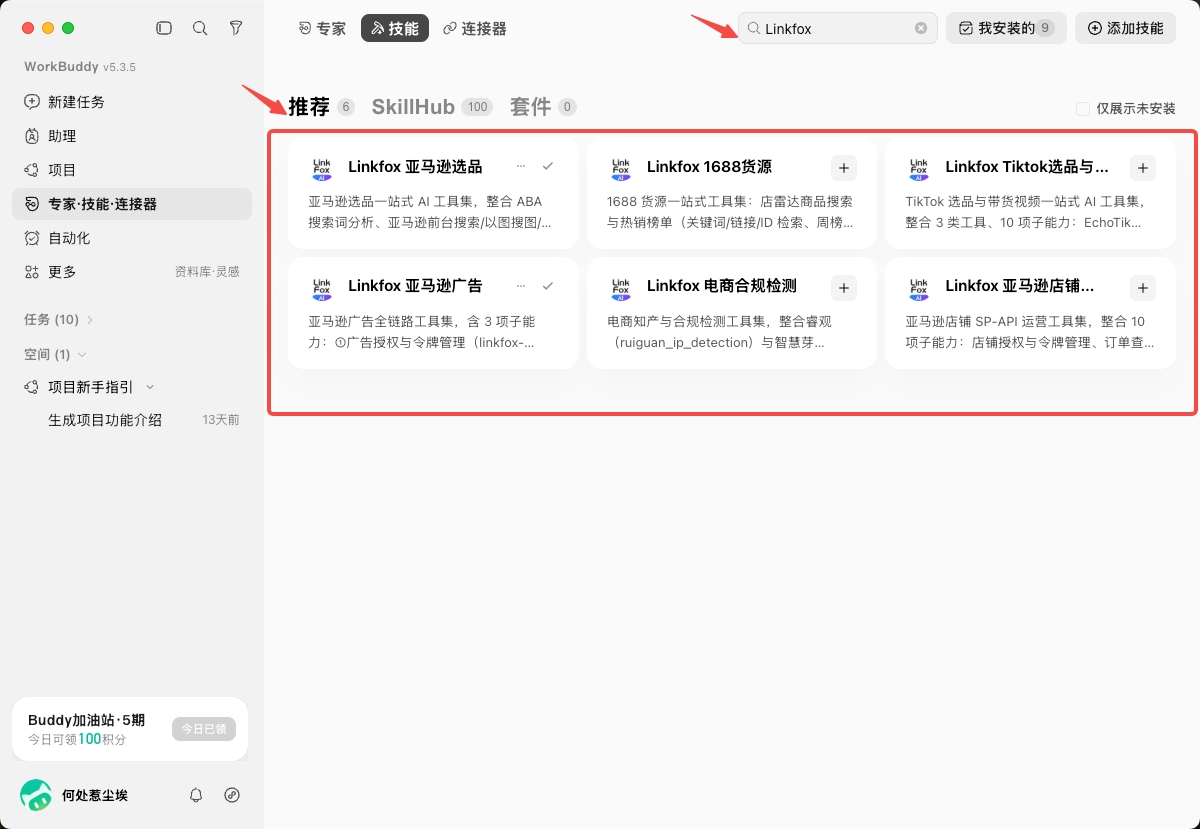Click Linkfox 1688货源 logo icon
Image resolution: width=1200 pixels, height=829 pixels.
620,169
